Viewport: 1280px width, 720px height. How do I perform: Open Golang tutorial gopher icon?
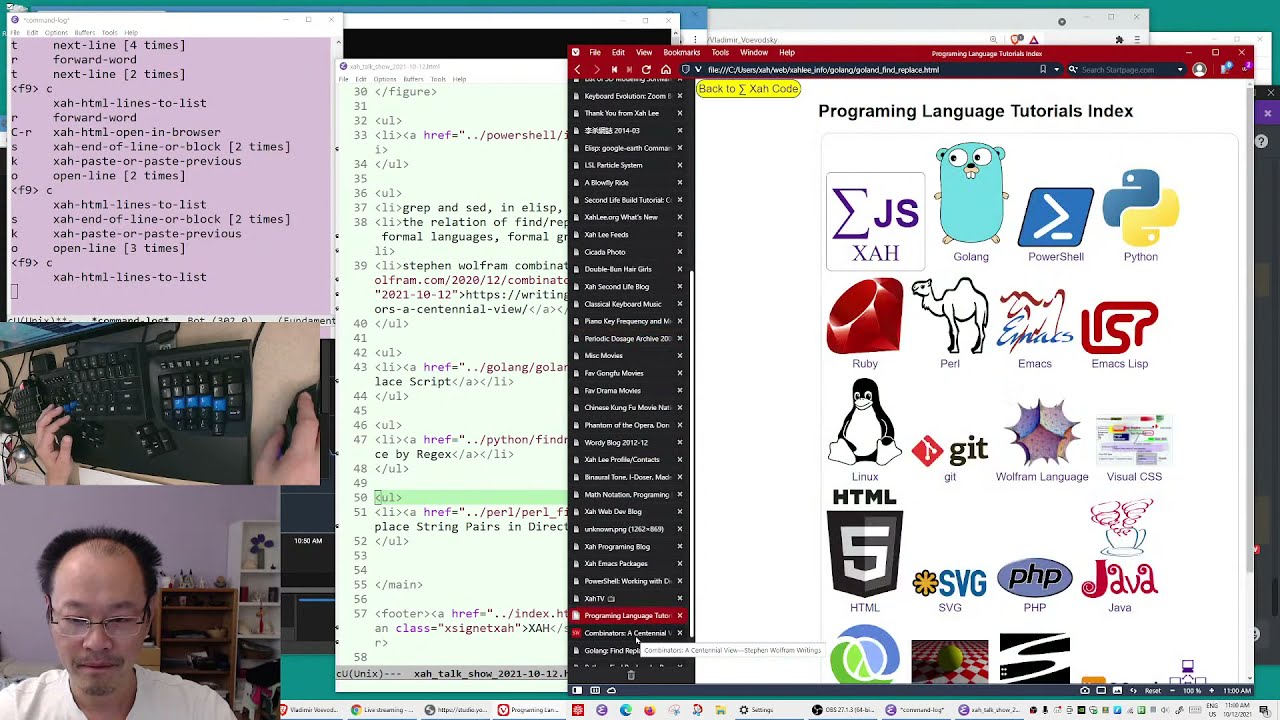[971, 194]
